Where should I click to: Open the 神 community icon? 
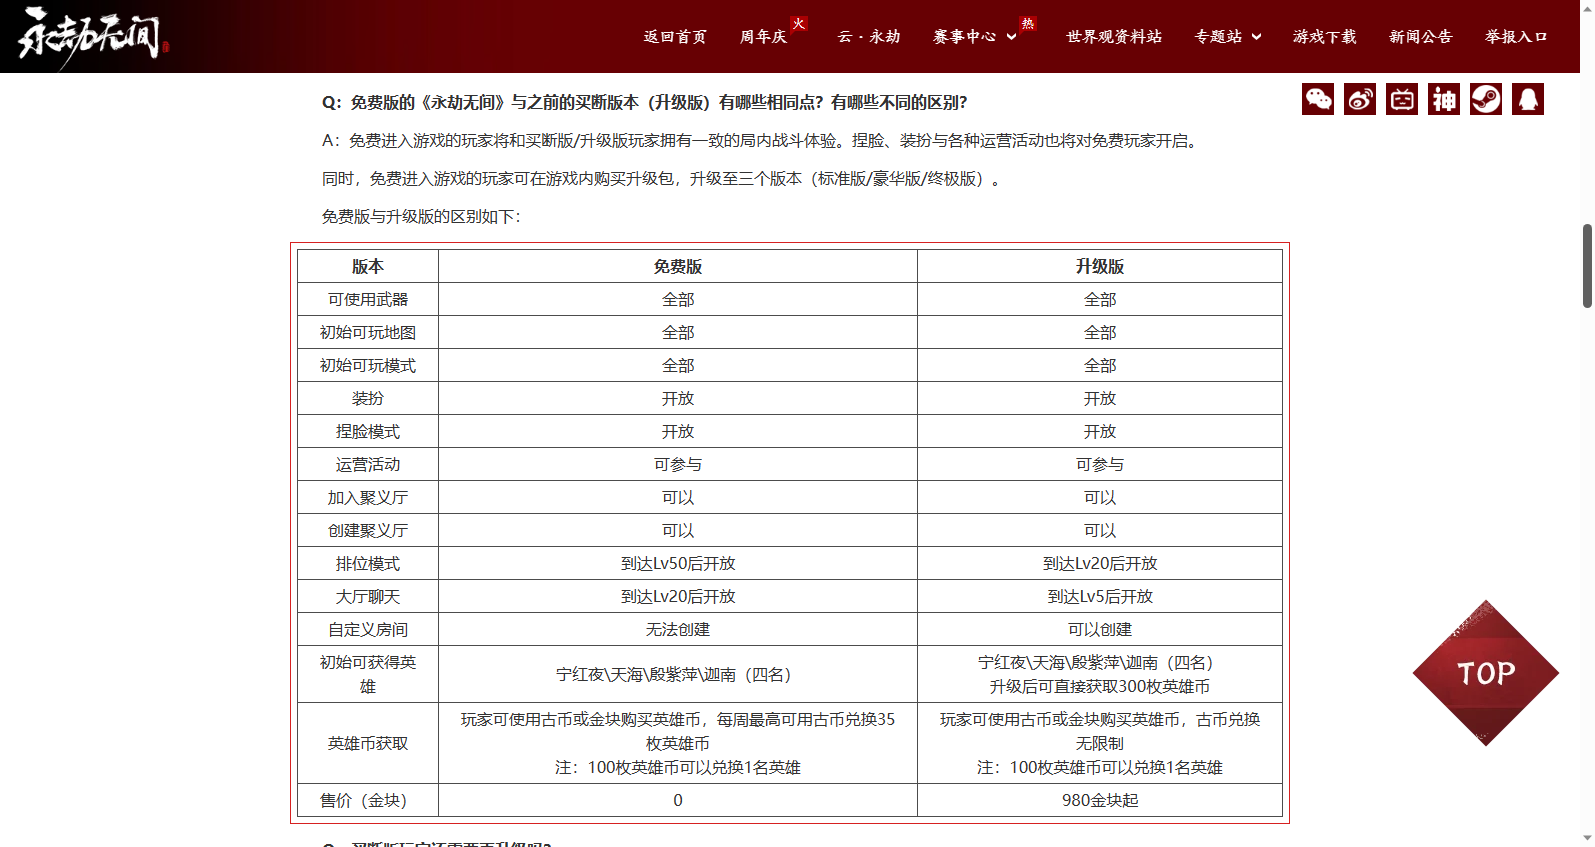pyautogui.click(x=1444, y=99)
